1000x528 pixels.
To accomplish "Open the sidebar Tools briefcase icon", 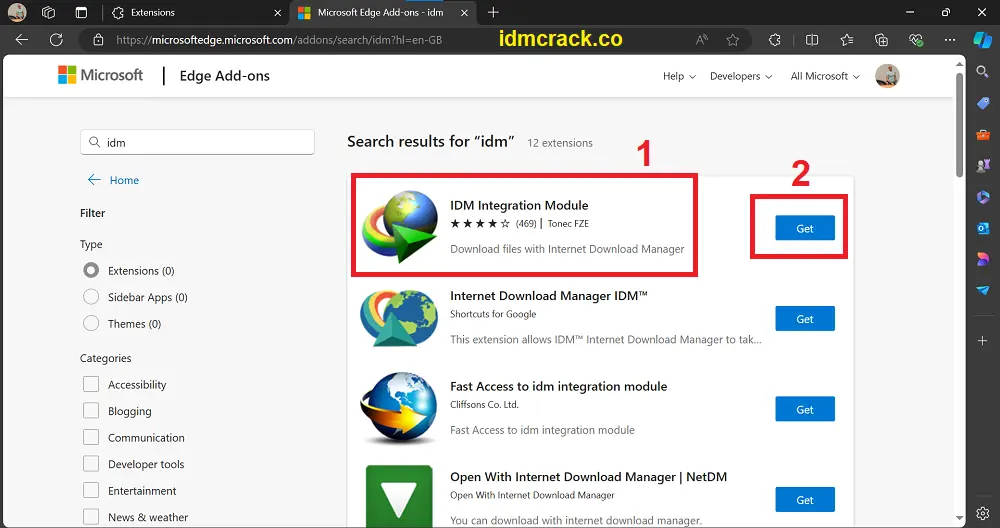I will click(x=983, y=135).
